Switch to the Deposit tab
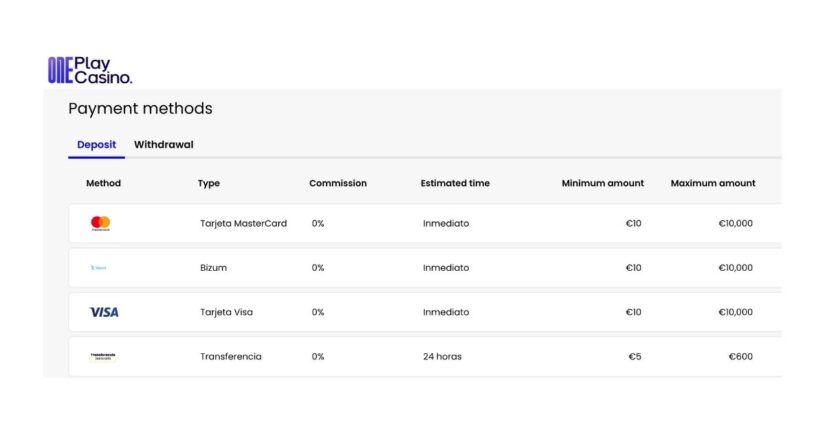Screen dimensions: 825x433 96,145
